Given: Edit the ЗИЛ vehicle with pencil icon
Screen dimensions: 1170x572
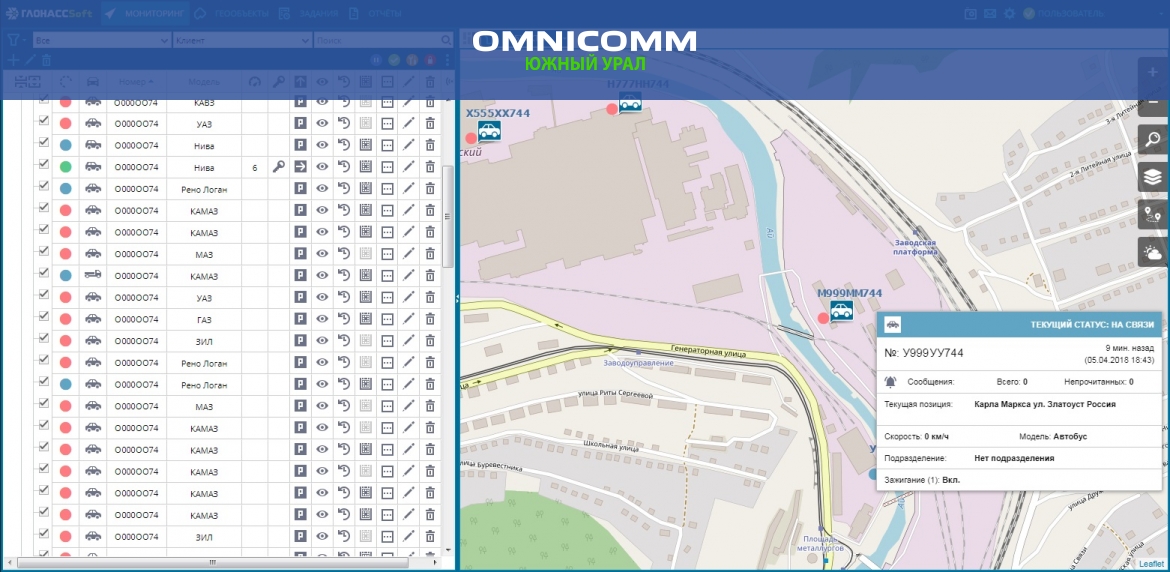Looking at the screenshot, I should tap(408, 341).
